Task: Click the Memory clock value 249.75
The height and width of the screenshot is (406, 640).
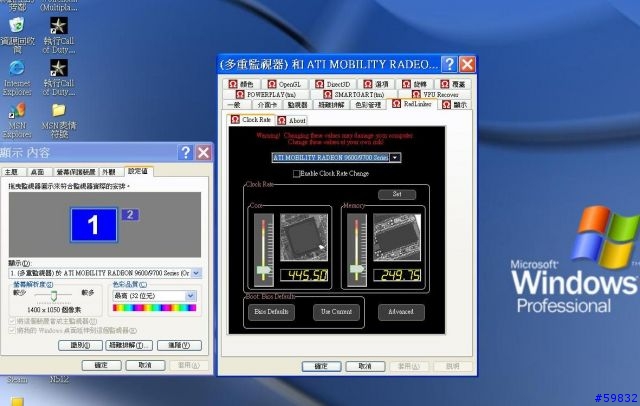Action: pyautogui.click(x=397, y=275)
